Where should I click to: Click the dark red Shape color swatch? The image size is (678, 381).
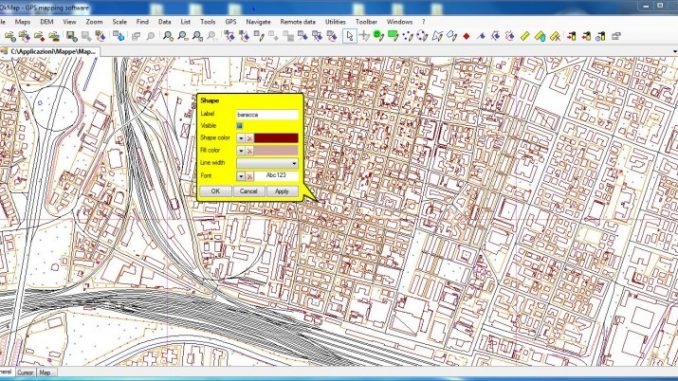276,138
